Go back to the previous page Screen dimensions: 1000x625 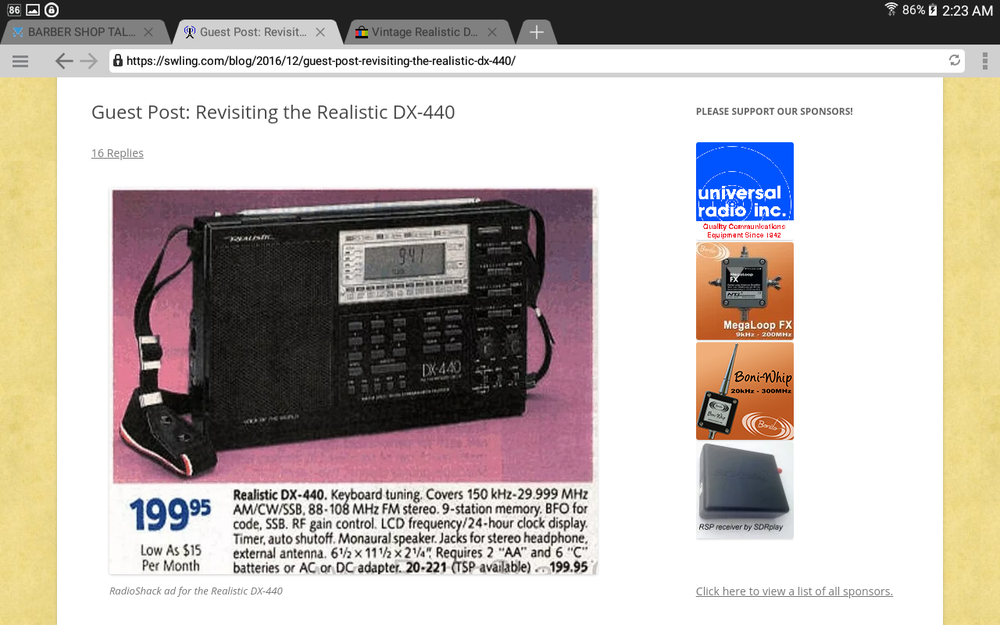[x=64, y=61]
